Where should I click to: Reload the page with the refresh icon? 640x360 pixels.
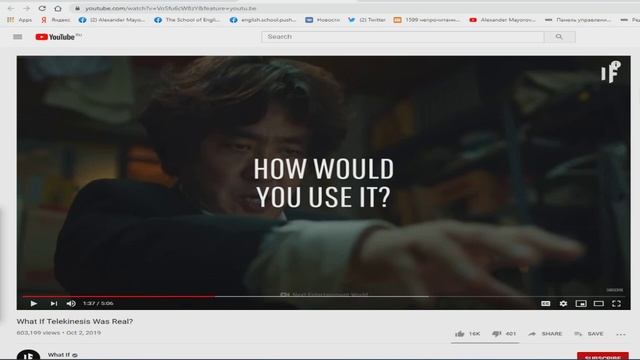click(x=42, y=8)
